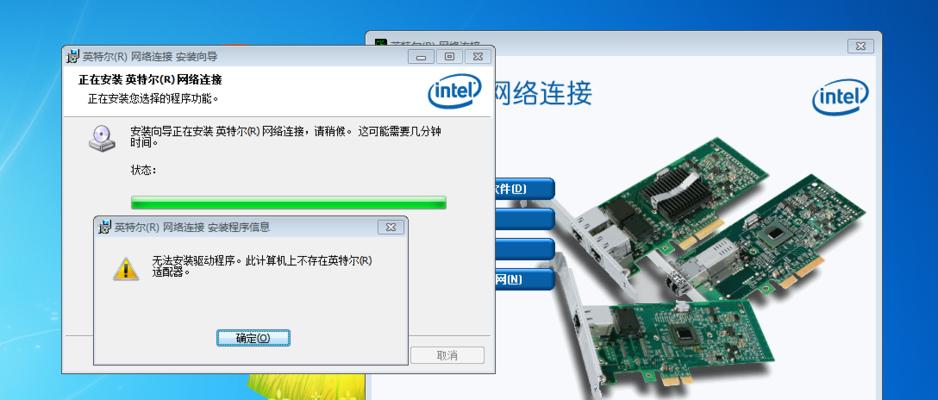Viewport: 938px width, 400px height.
Task: Click the 网络连接 heading in the background window
Action: tap(543, 93)
